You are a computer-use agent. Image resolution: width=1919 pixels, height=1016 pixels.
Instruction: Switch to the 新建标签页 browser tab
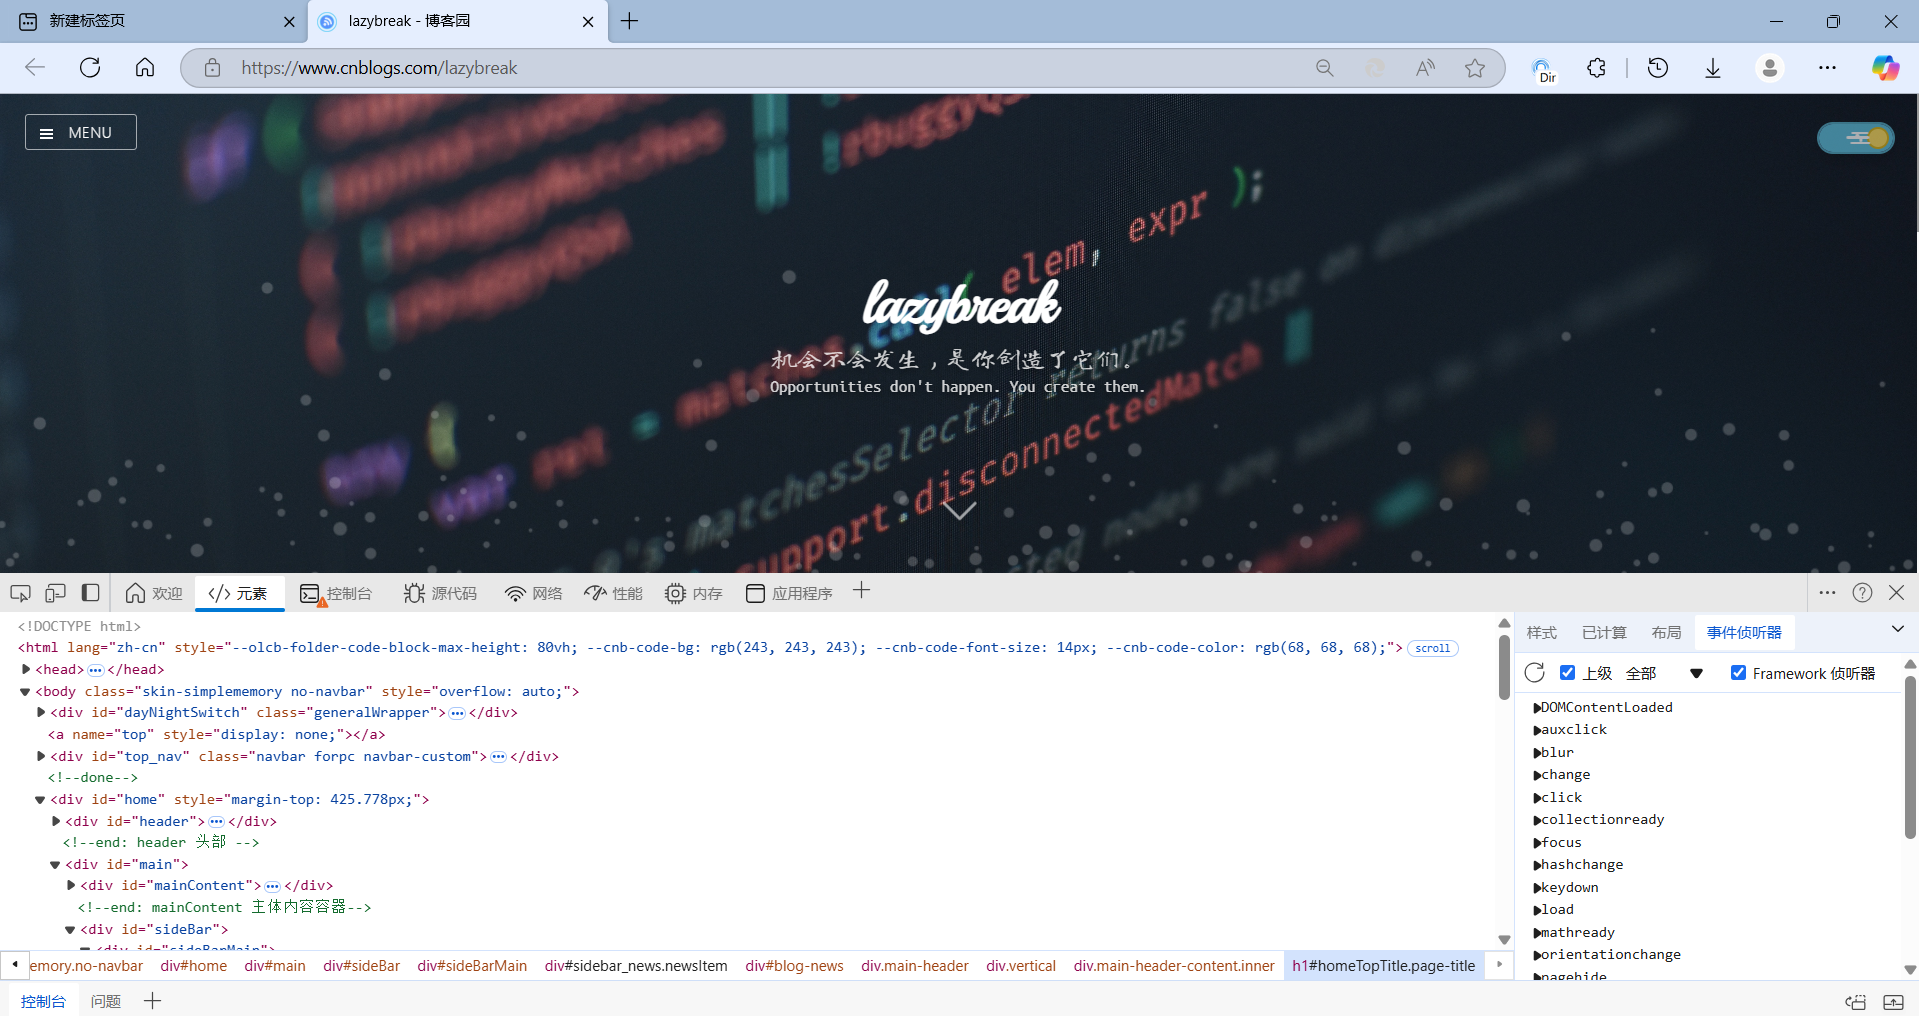pyautogui.click(x=152, y=21)
